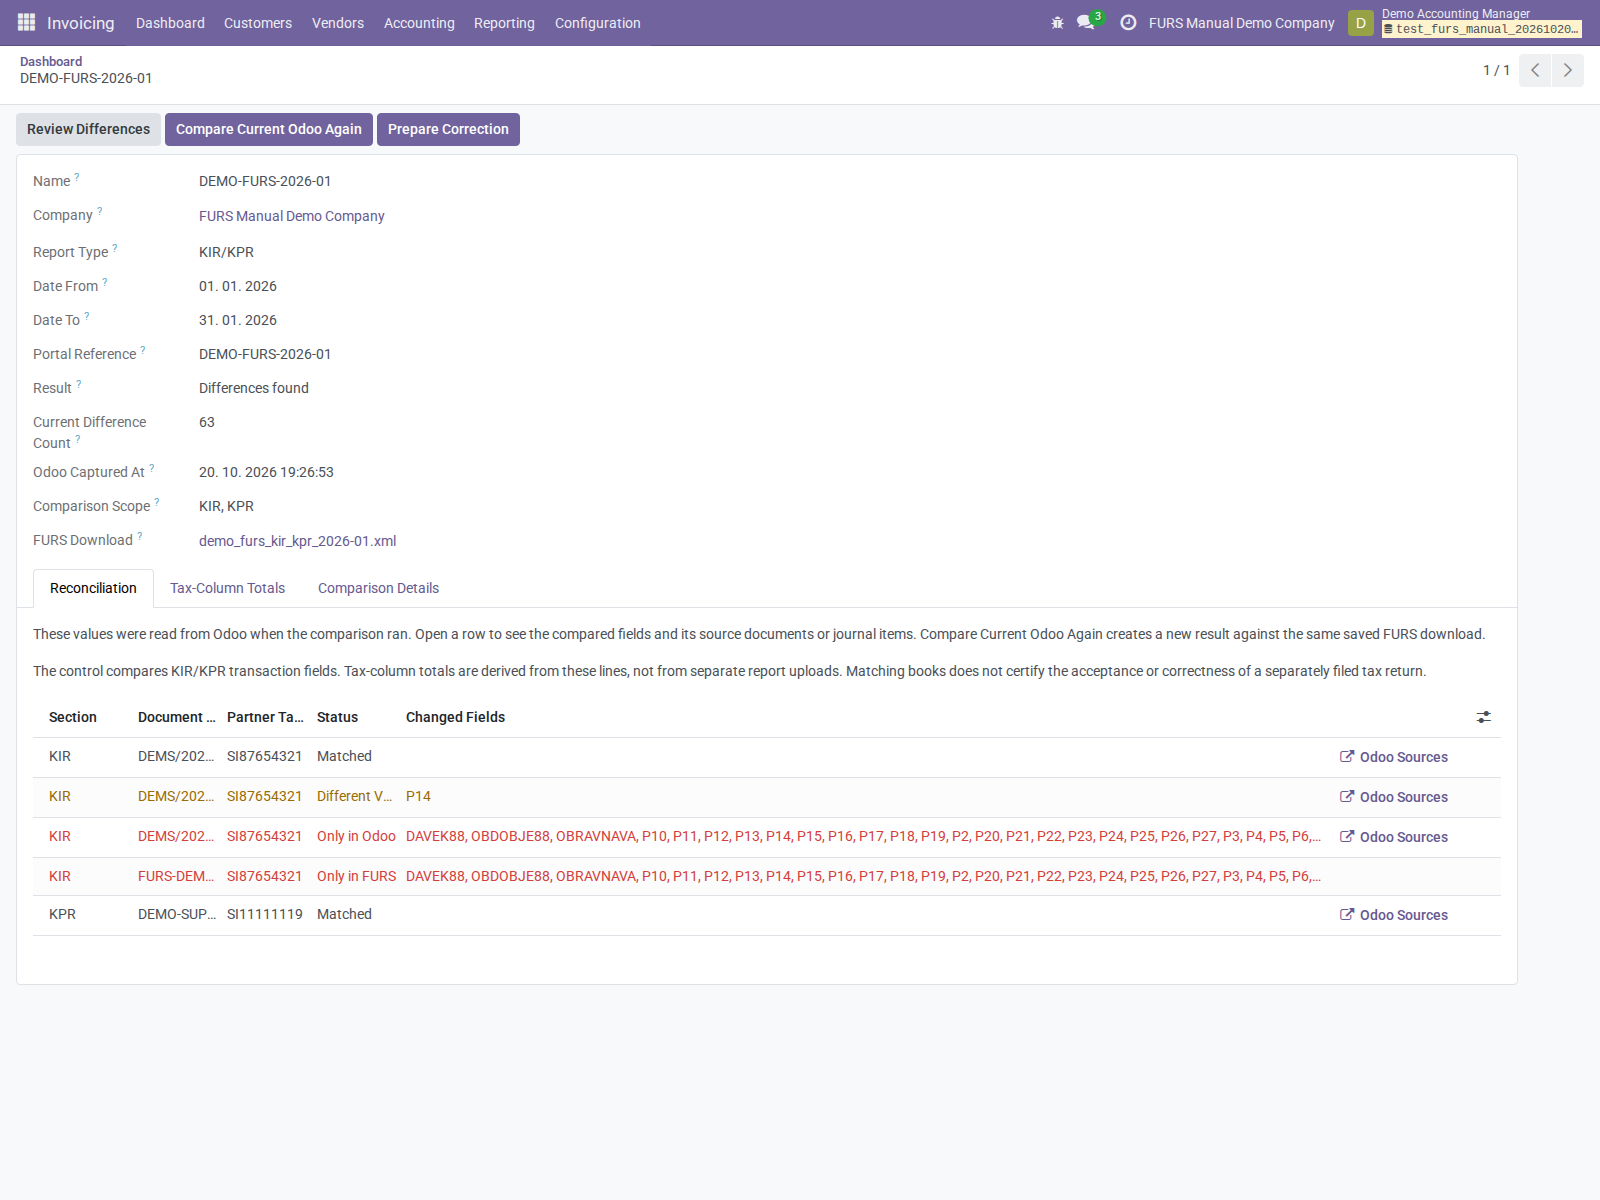1600x1200 pixels.
Task: Open FURS Manual Demo Company link
Action: [292, 216]
